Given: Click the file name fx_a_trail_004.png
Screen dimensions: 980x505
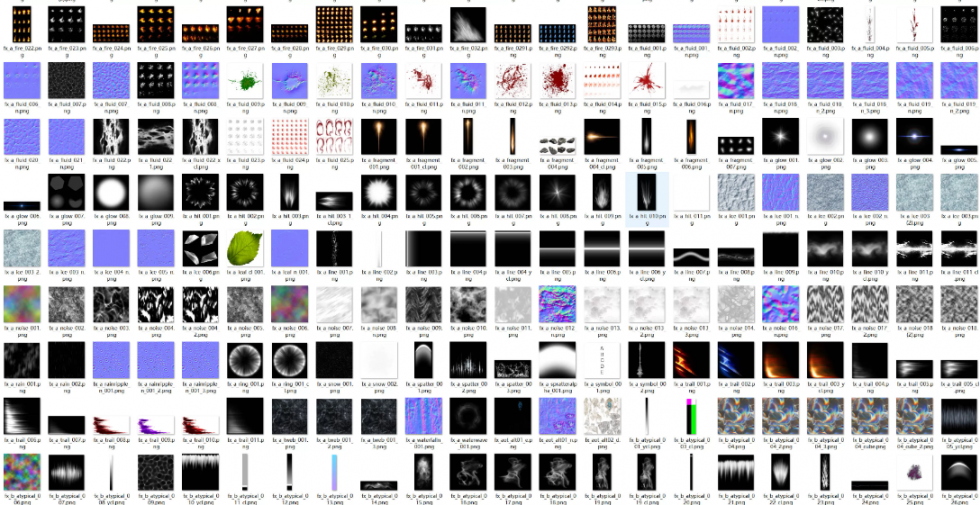Looking at the screenshot, I should 870,386.
